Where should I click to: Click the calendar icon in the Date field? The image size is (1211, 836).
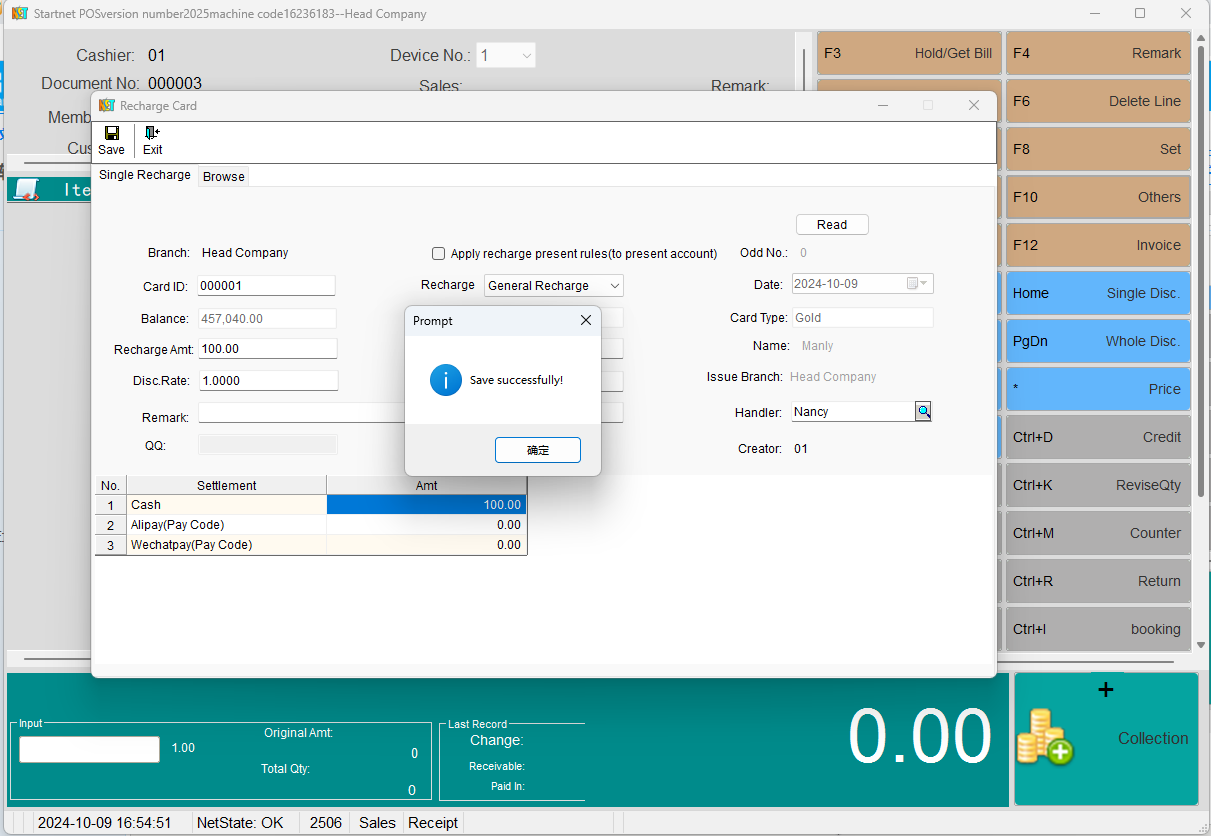point(912,284)
